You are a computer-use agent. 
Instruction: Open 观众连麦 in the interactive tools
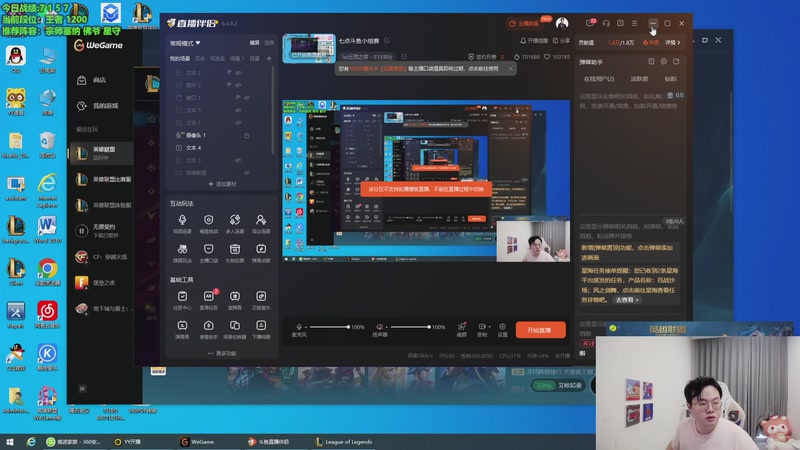coord(261,223)
